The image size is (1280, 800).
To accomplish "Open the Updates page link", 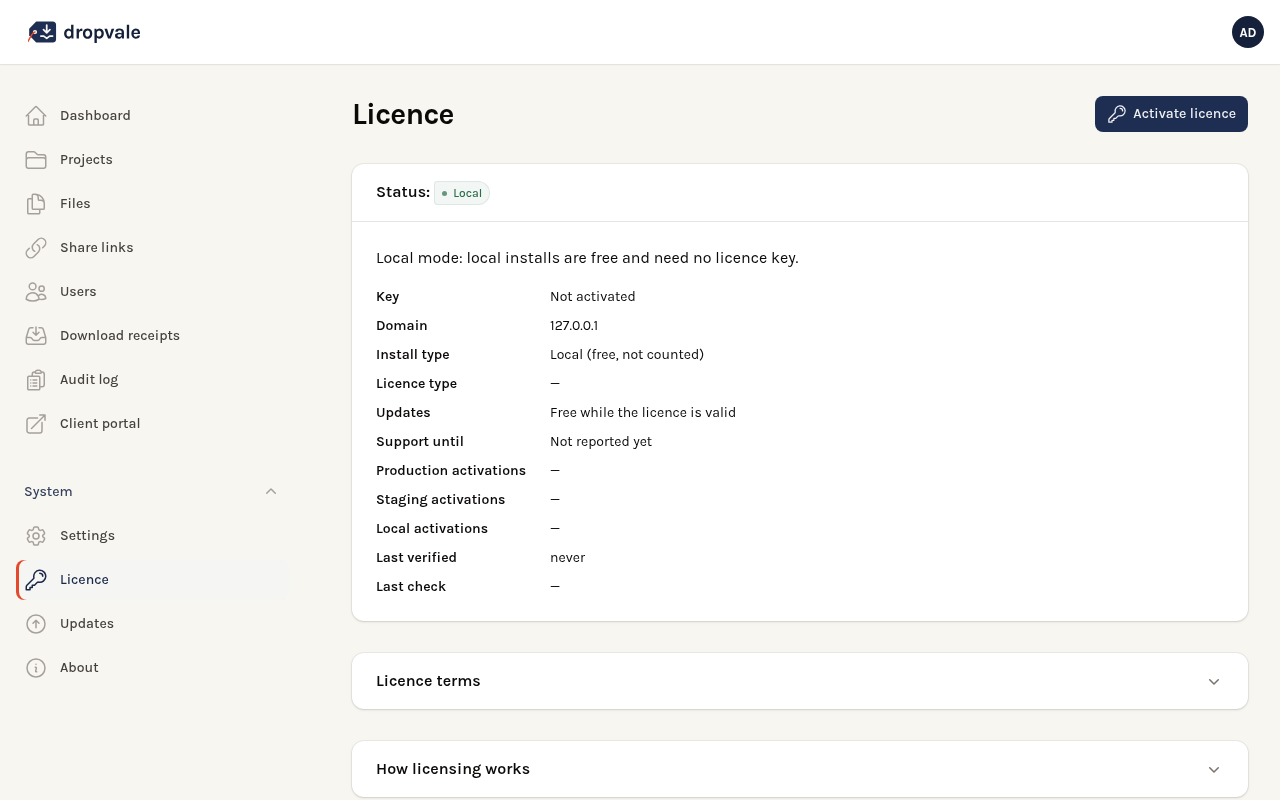I will pos(152,624).
